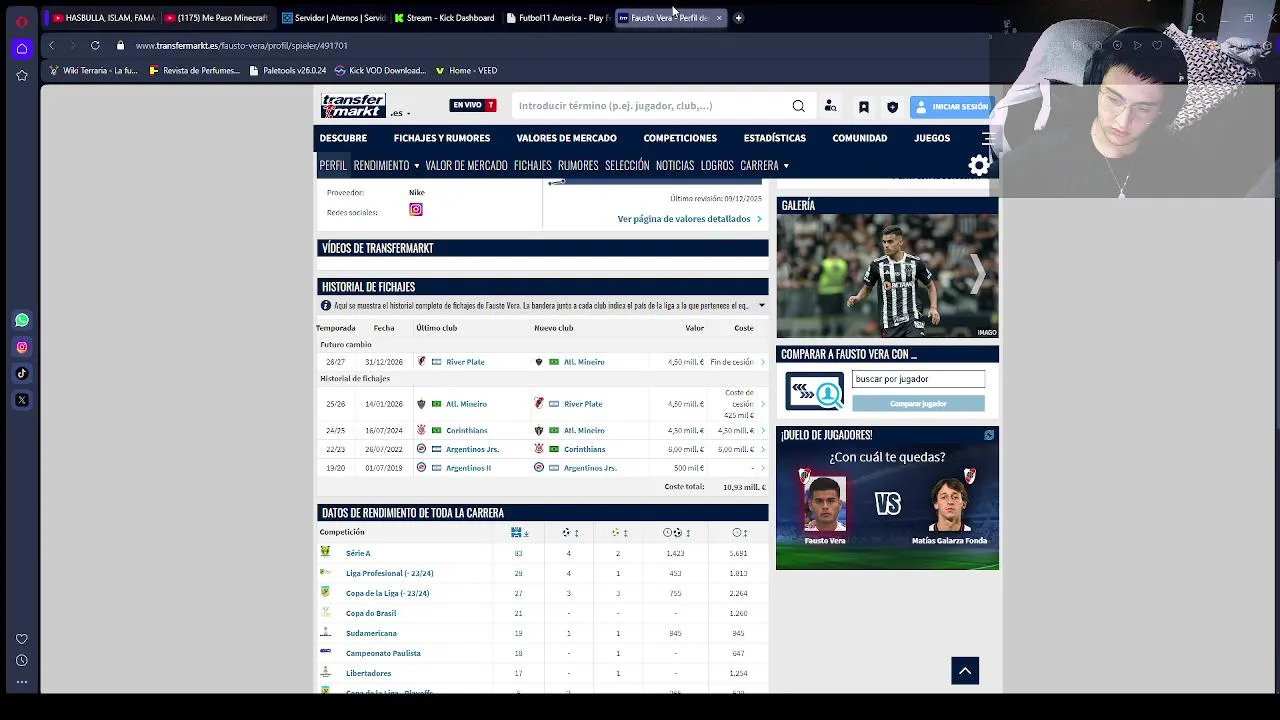1280x720 pixels.
Task: Open a new browser tab with plus
Action: [738, 18]
